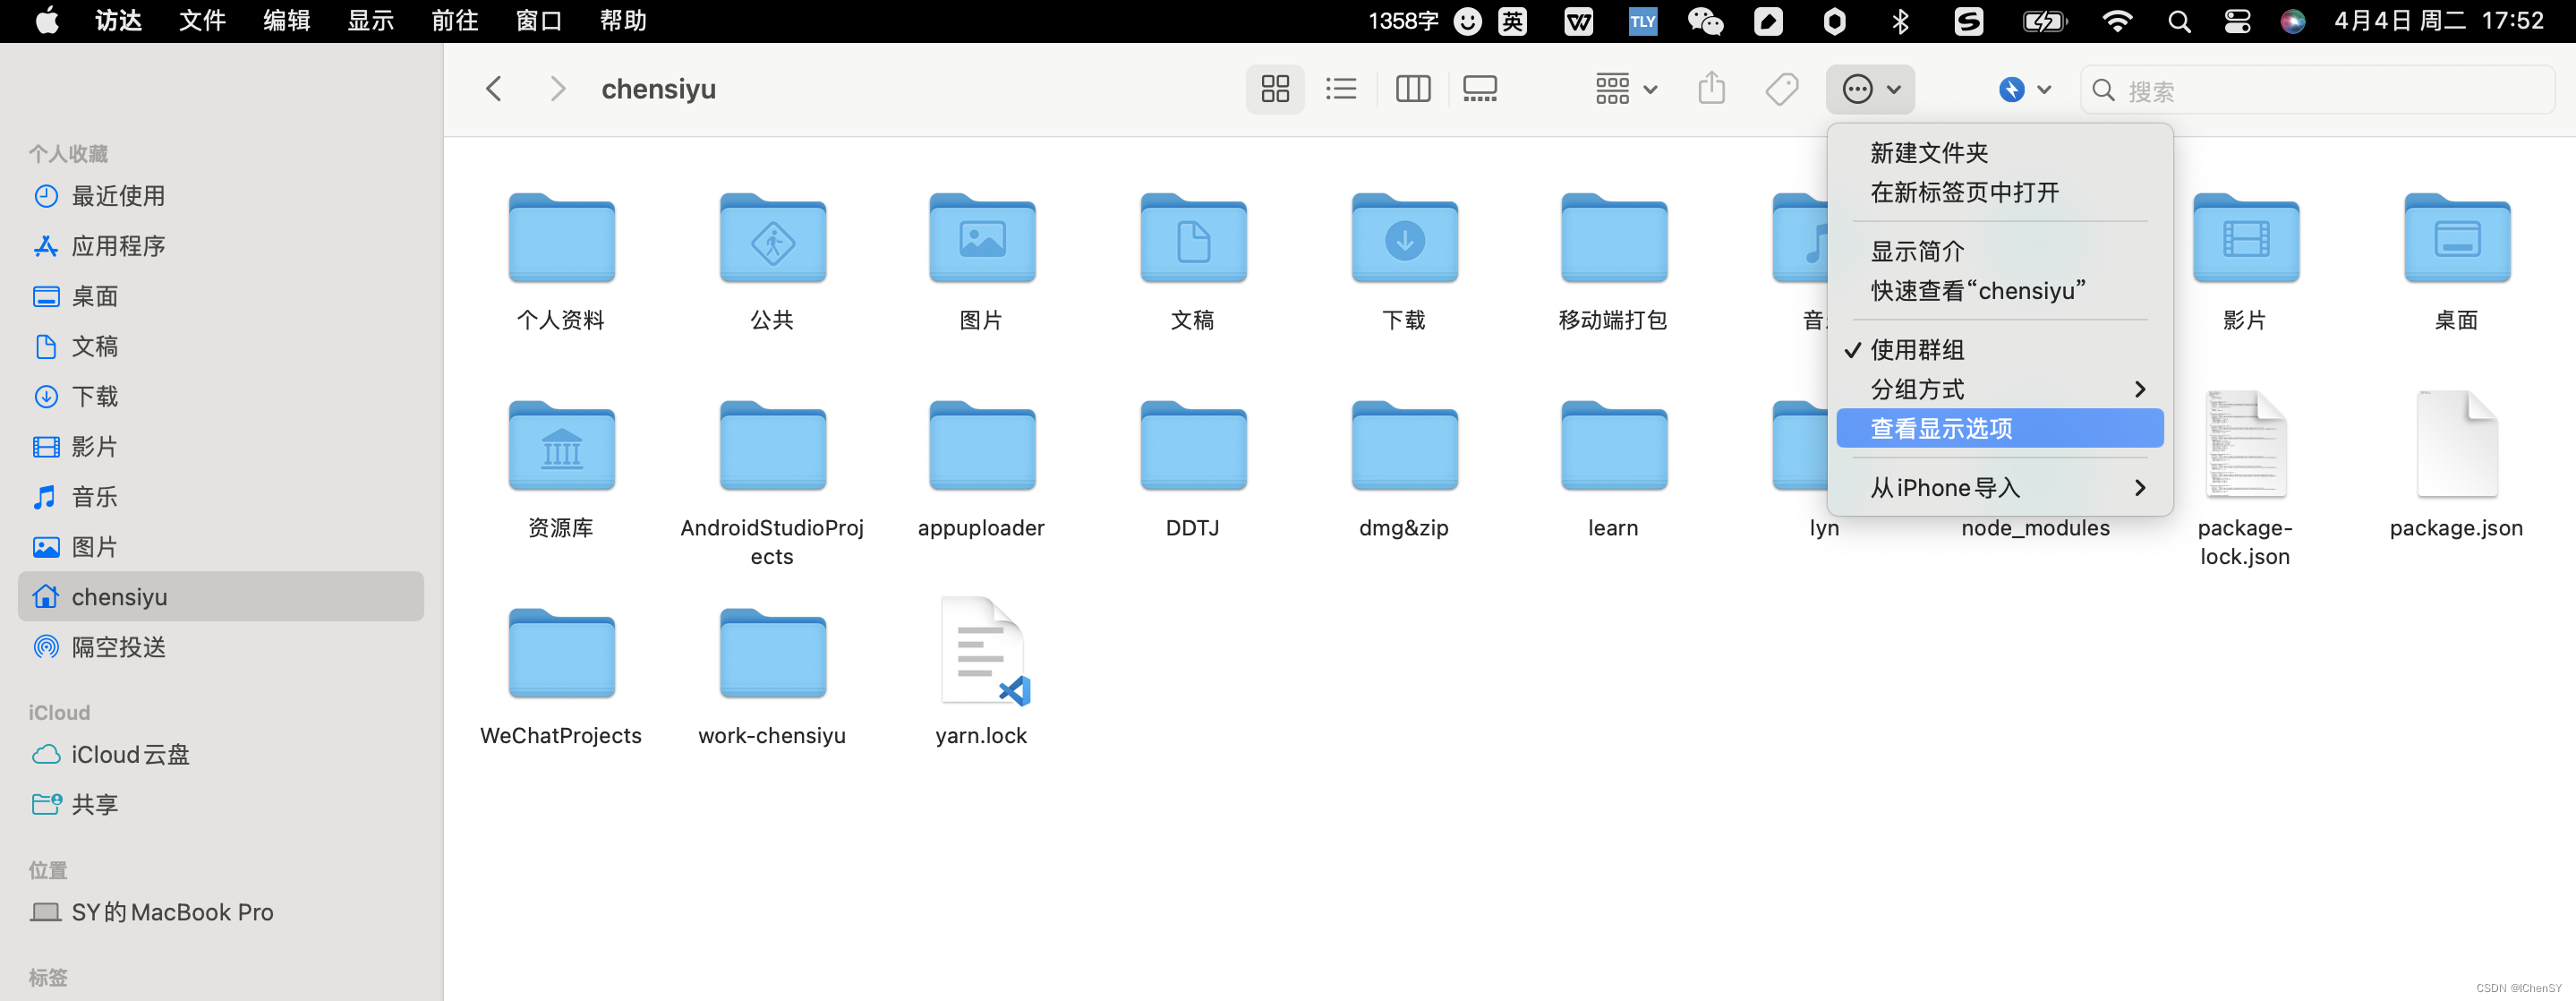Screen dimensions: 2576x1001
Task: Select the package.json file
Action: click(2457, 444)
